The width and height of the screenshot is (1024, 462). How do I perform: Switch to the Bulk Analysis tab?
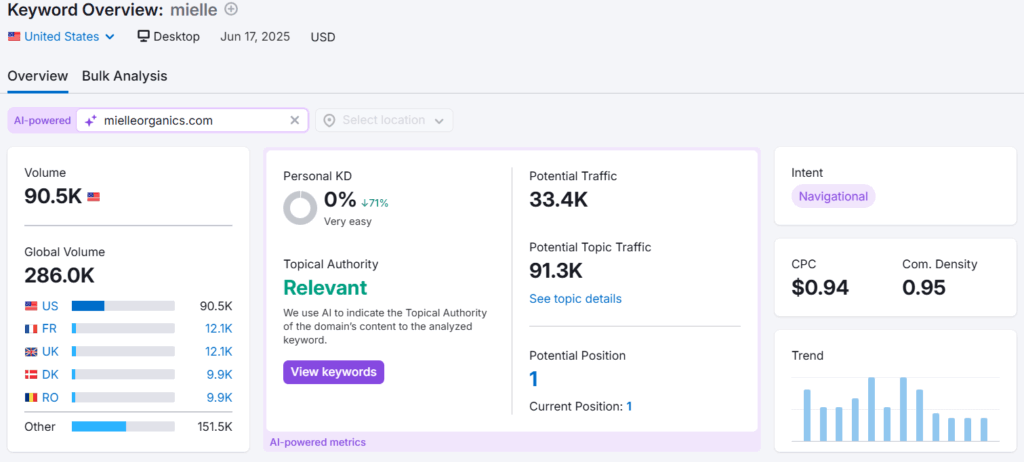125,76
